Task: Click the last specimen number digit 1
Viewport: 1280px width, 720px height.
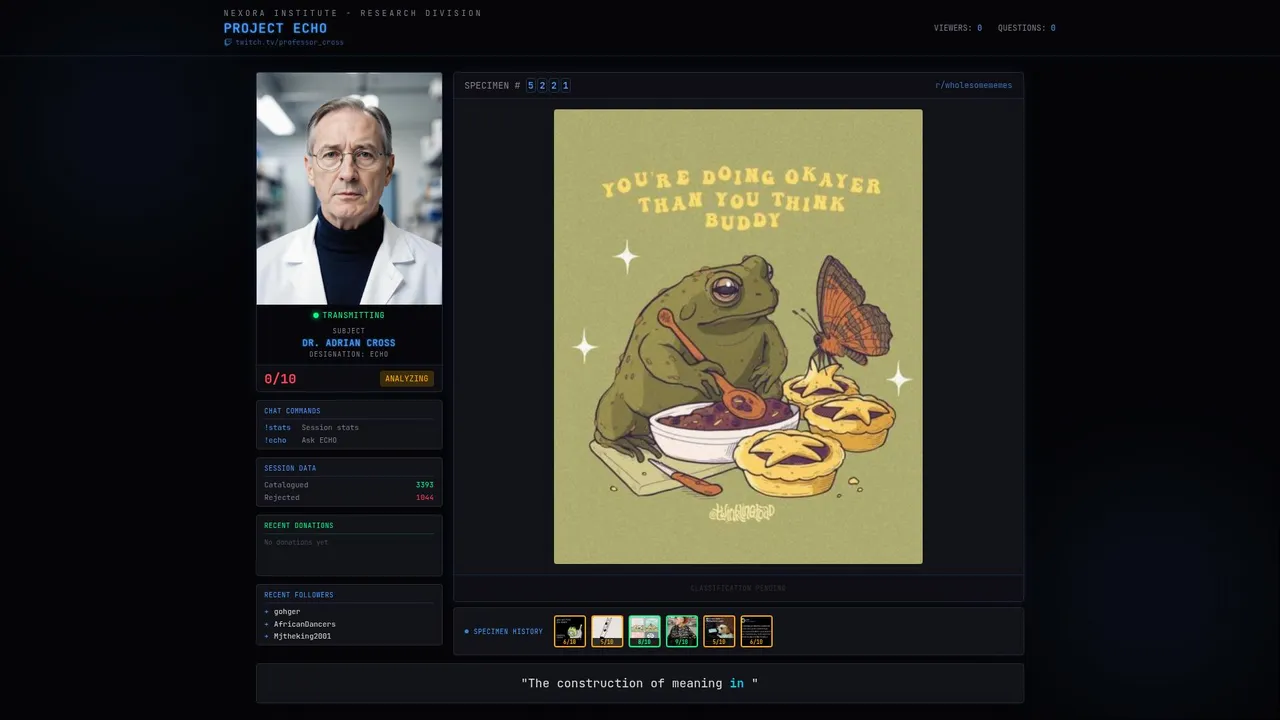Action: point(565,86)
